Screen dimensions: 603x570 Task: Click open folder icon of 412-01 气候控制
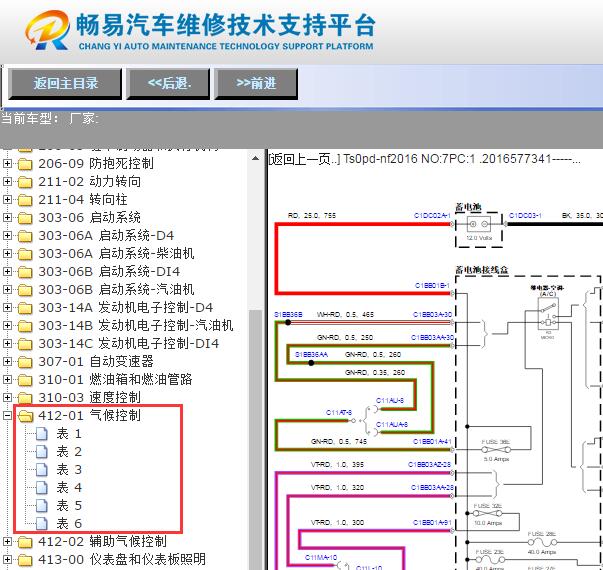pyautogui.click(x=26, y=416)
